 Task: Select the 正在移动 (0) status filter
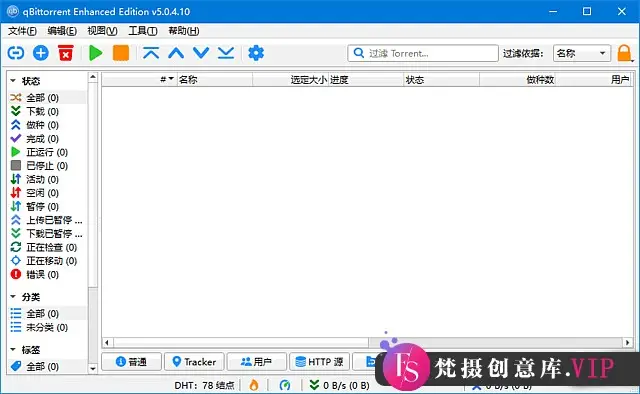pyautogui.click(x=47, y=260)
